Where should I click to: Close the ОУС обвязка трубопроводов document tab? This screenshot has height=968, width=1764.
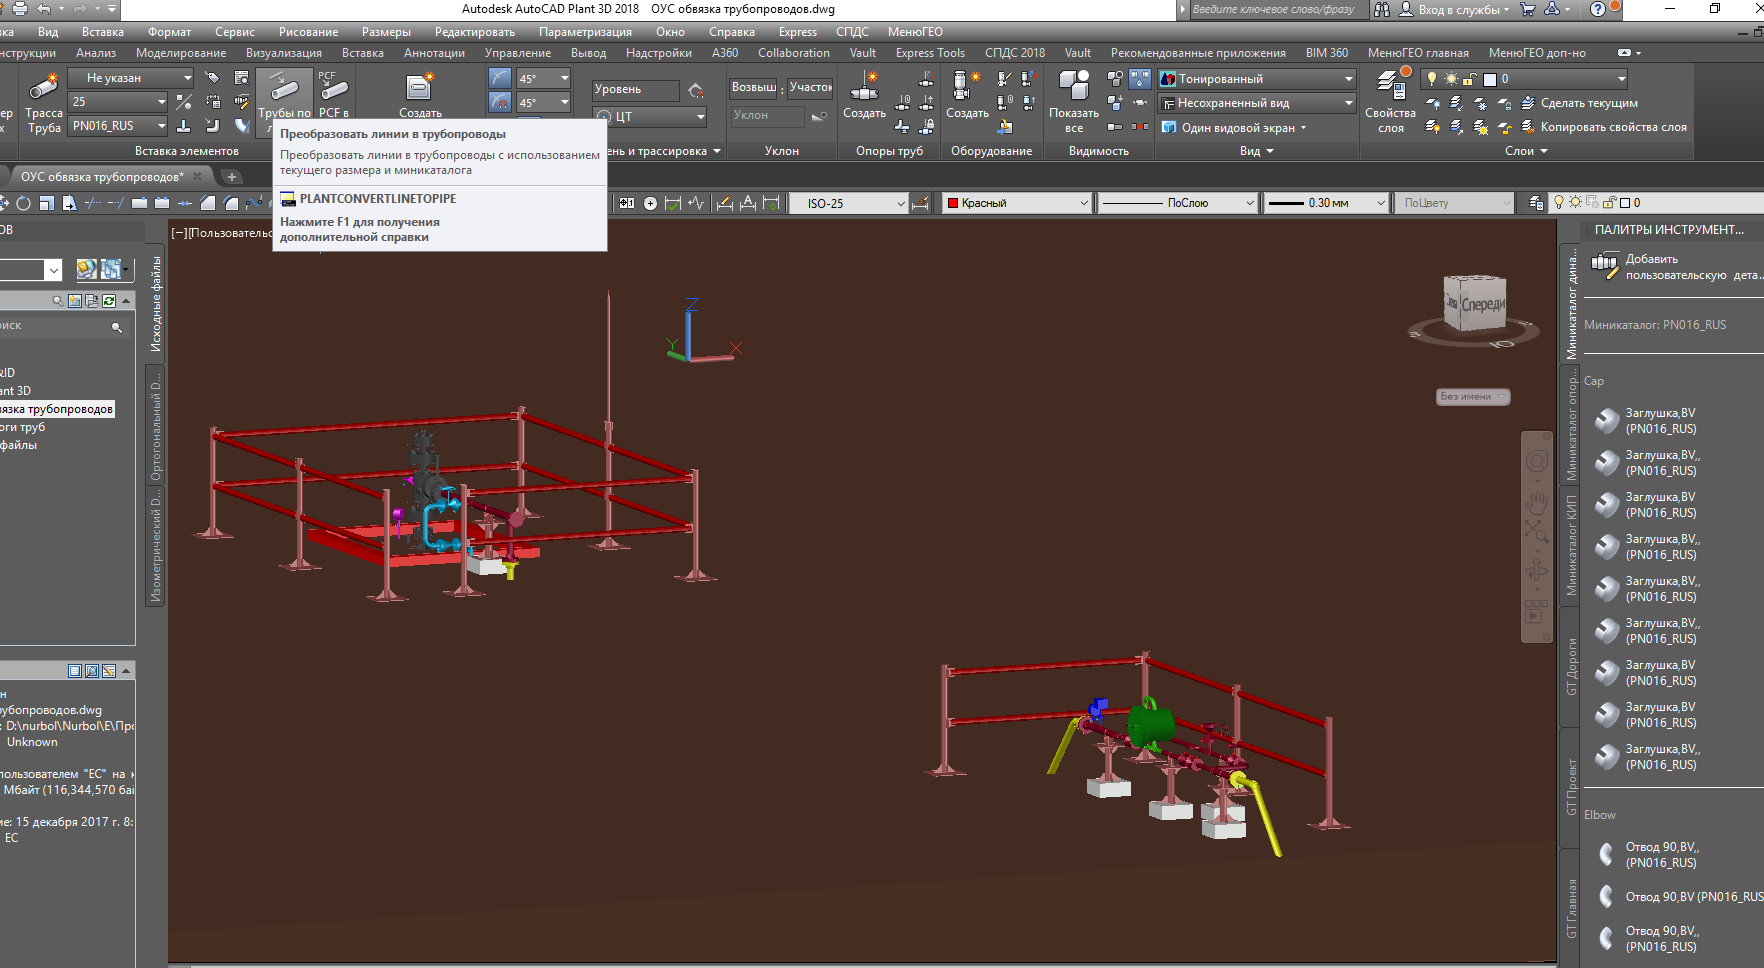(197, 177)
